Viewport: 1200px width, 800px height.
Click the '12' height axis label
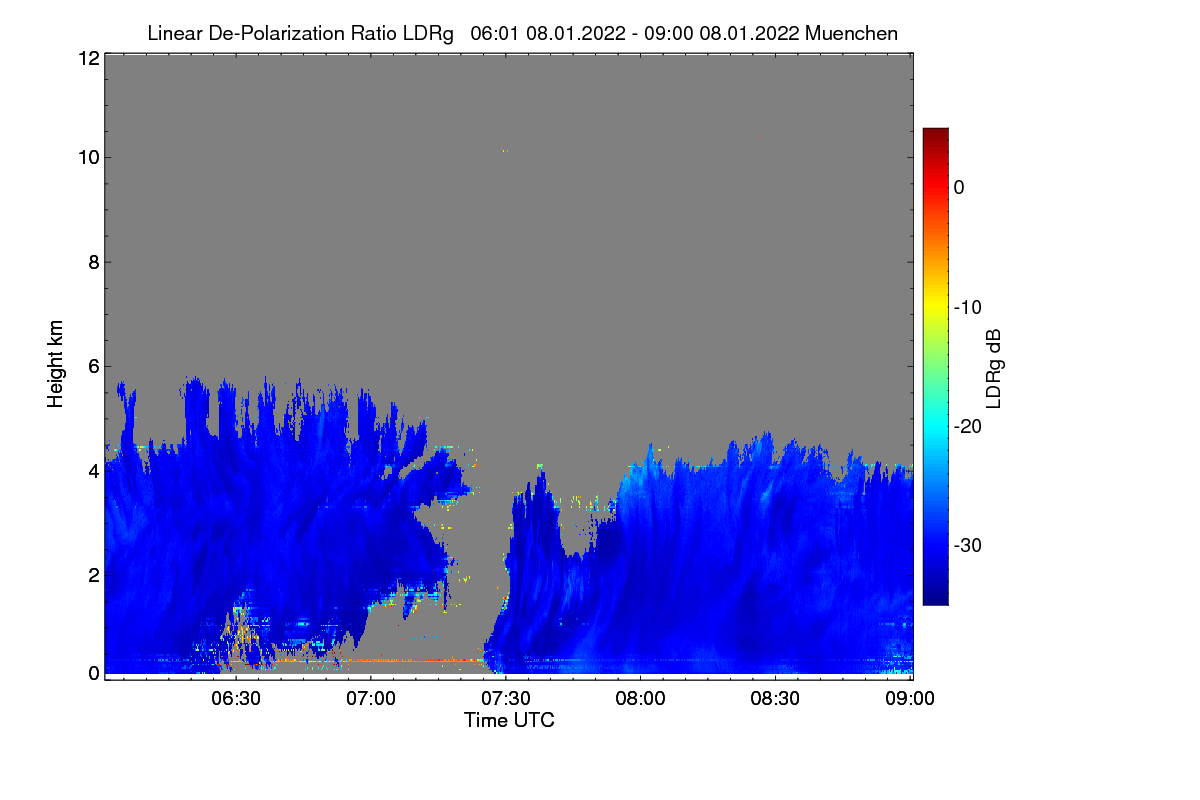pos(87,58)
